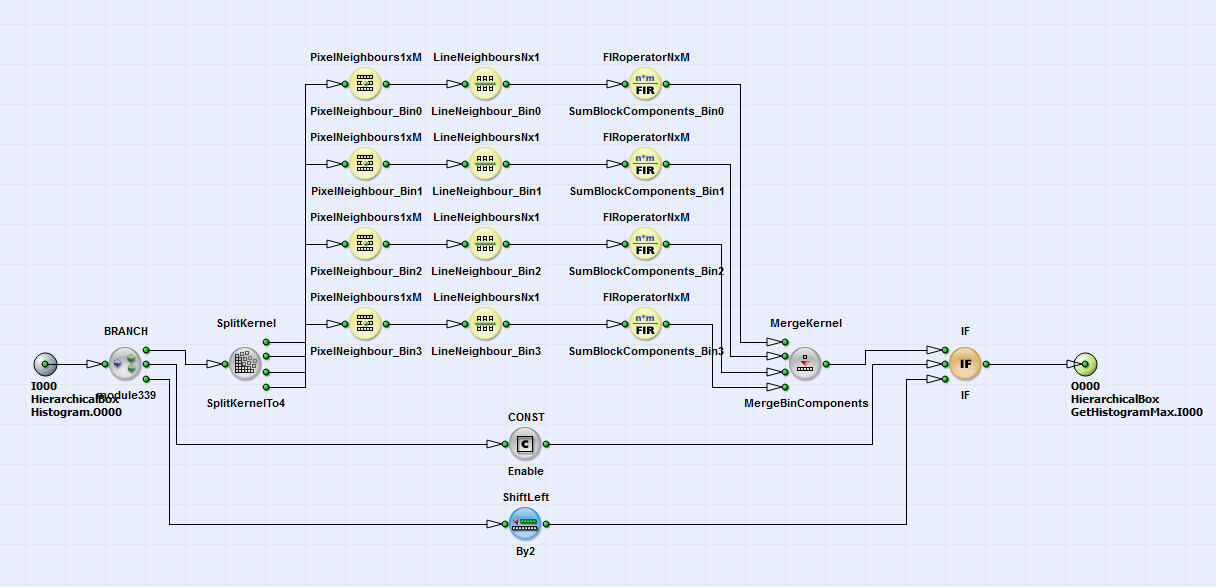Click the PixelNeighbour_Bin0 label
This screenshot has width=1216, height=587.
[x=366, y=111]
